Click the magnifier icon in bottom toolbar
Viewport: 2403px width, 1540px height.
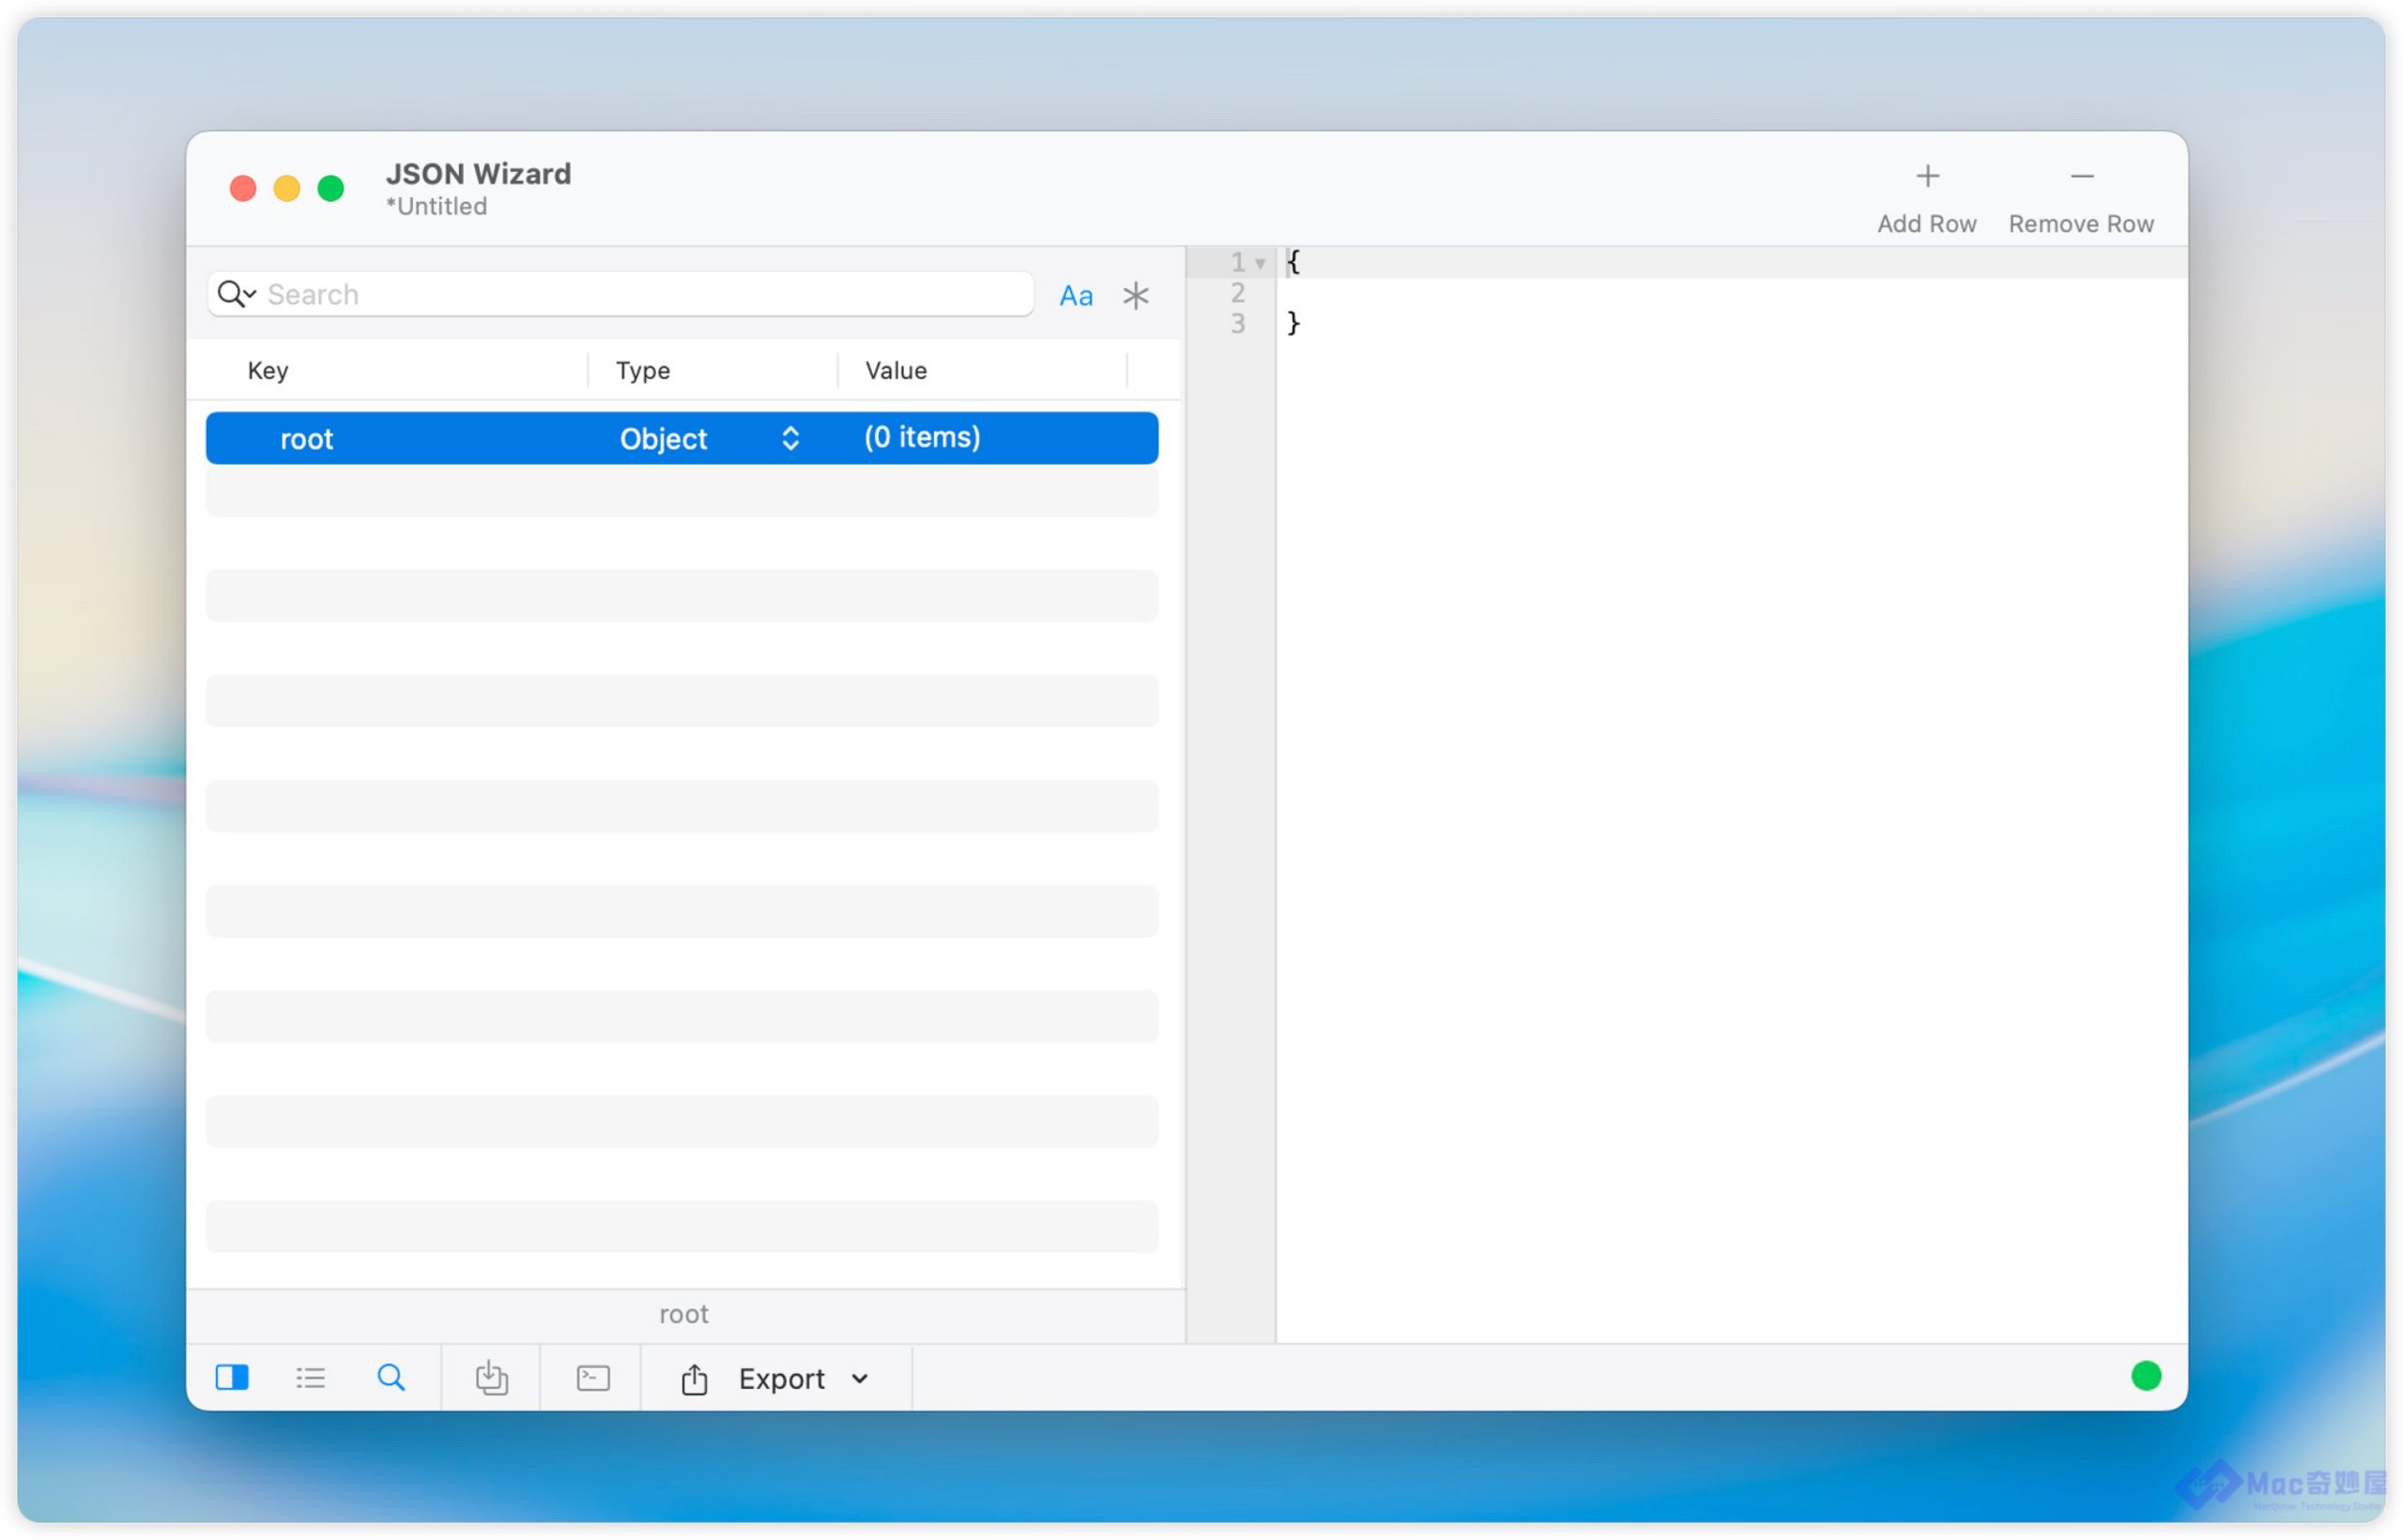point(391,1378)
